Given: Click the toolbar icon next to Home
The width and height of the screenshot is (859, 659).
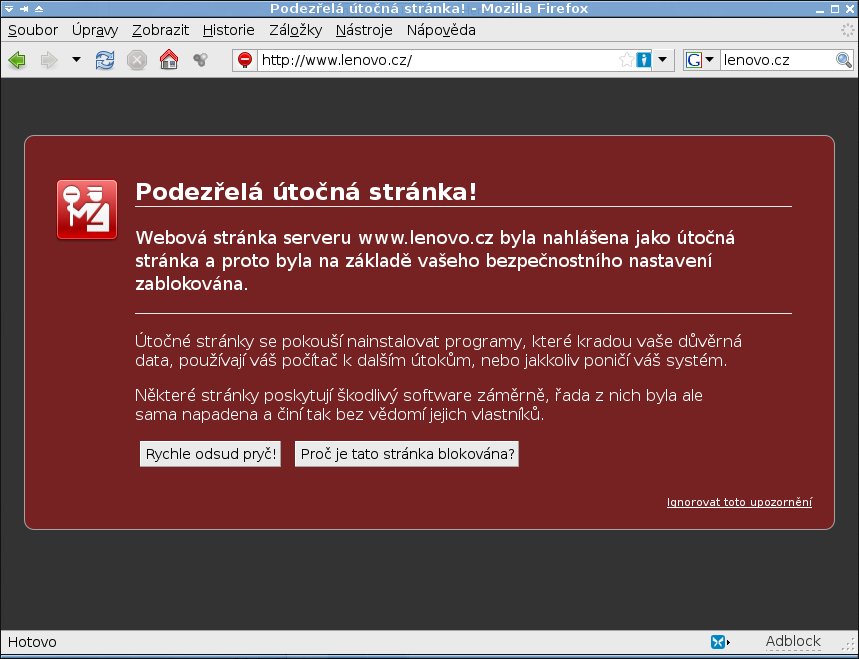Looking at the screenshot, I should [x=201, y=59].
